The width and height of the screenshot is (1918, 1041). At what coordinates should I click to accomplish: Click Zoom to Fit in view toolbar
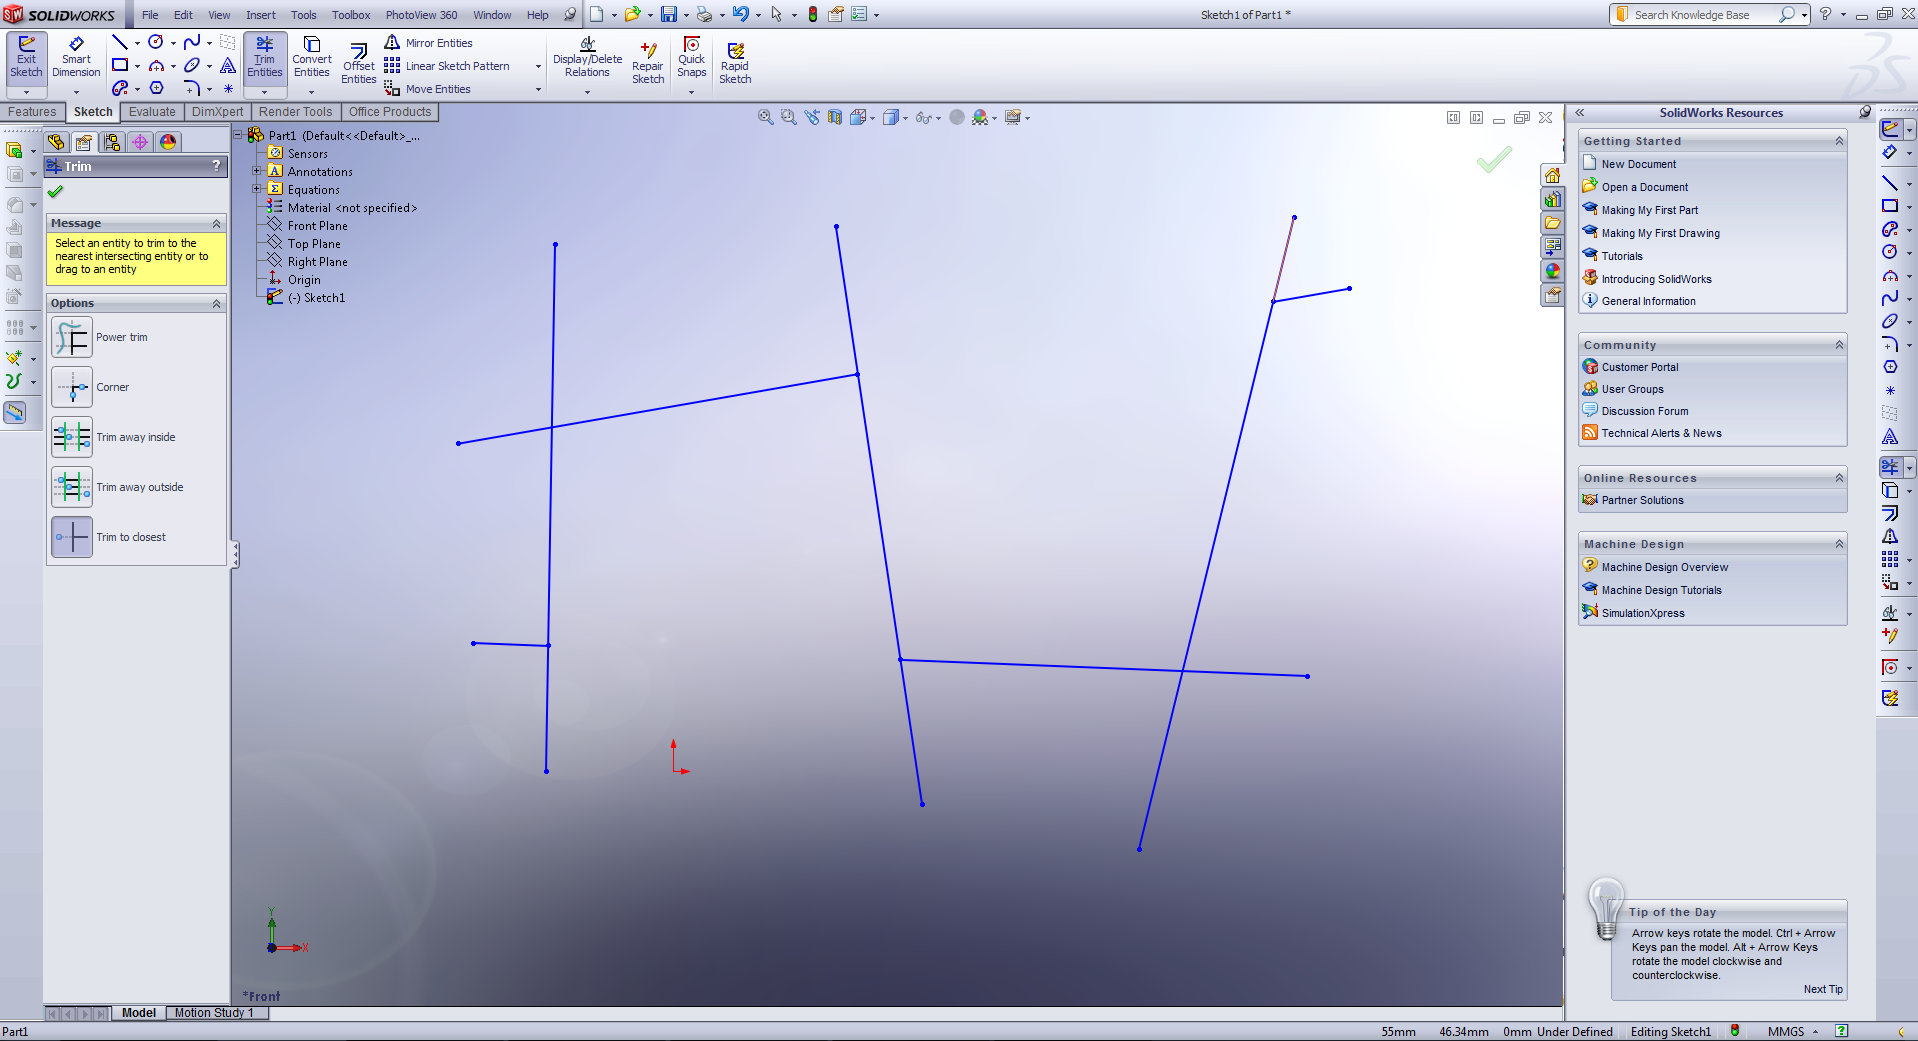click(766, 117)
